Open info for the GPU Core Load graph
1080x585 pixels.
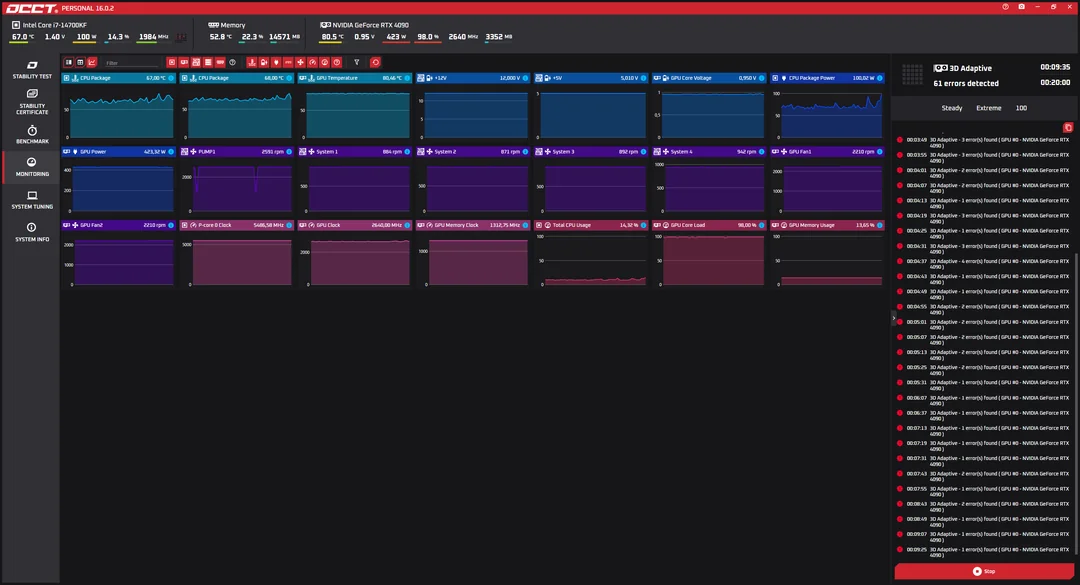pos(761,225)
